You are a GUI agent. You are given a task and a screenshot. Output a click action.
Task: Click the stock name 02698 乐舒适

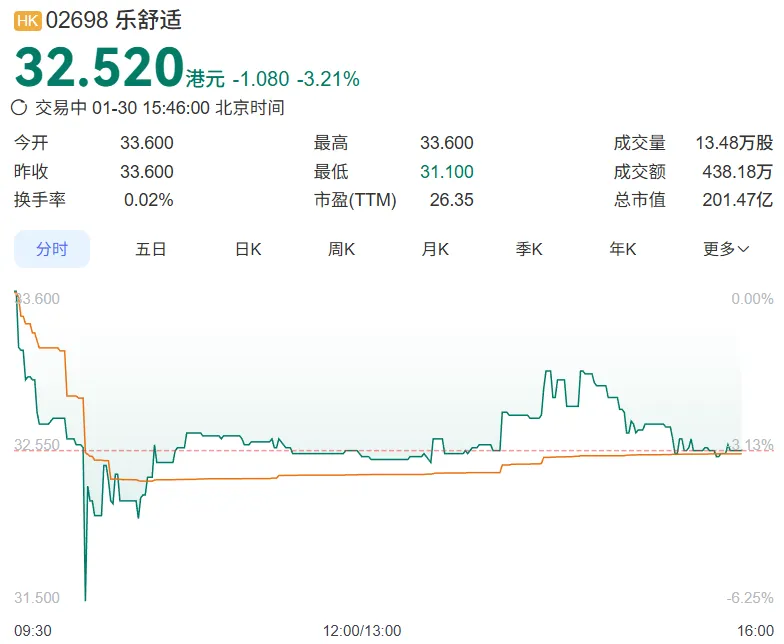114,20
